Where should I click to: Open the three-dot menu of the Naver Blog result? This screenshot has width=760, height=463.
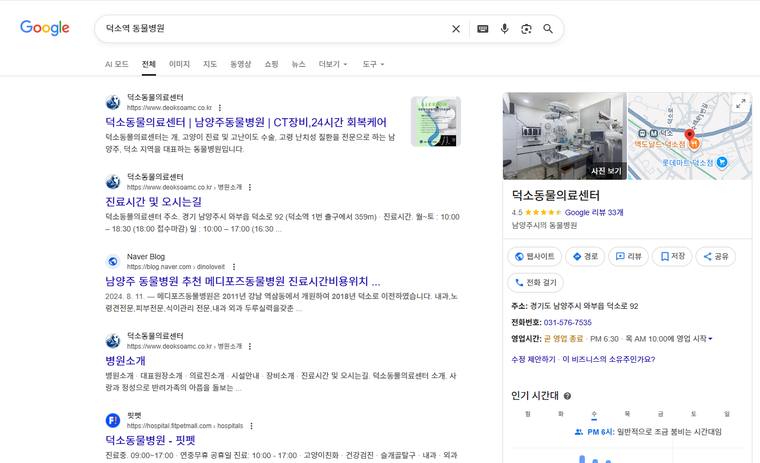234,267
